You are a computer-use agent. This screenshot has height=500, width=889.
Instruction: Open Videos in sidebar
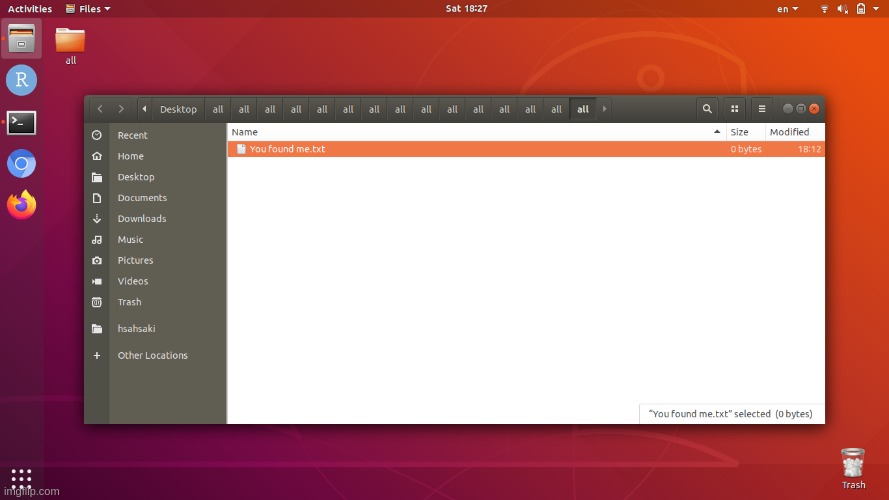(x=155, y=281)
